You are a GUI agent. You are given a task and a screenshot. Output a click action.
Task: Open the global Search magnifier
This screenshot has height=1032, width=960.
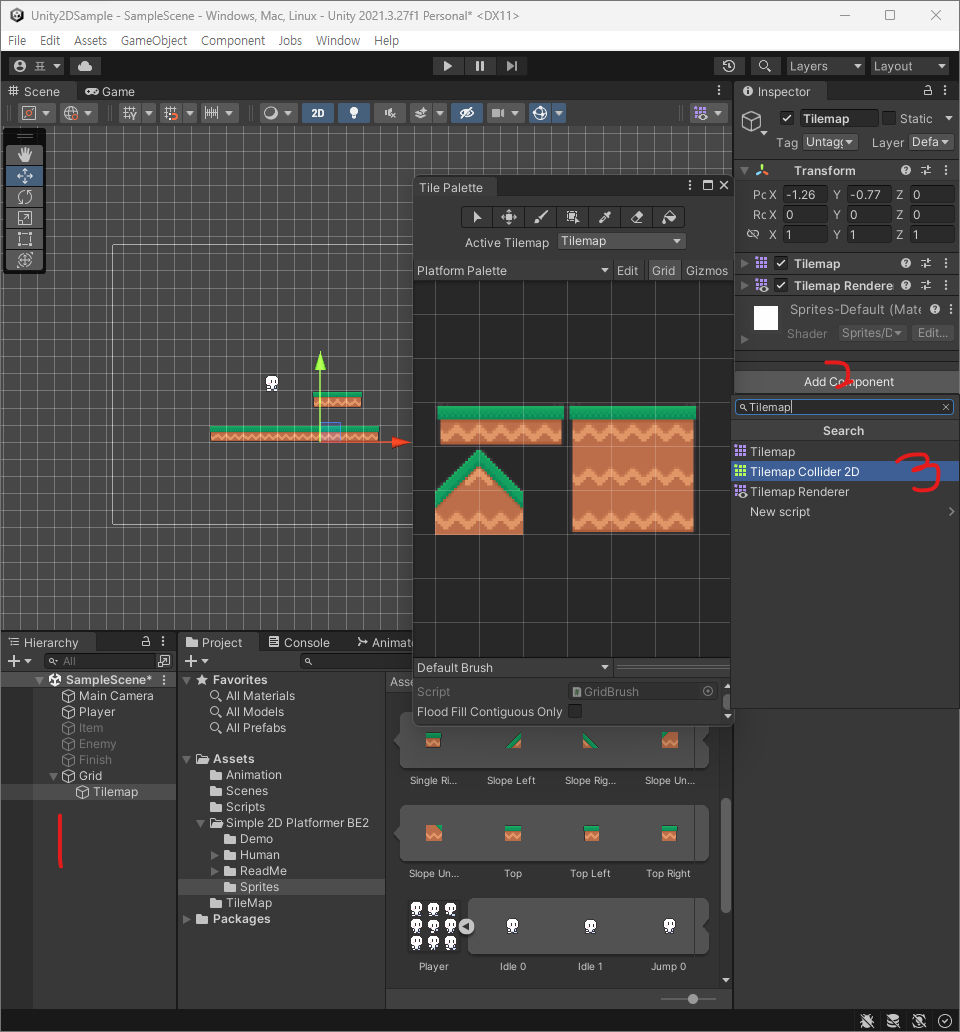[x=765, y=66]
